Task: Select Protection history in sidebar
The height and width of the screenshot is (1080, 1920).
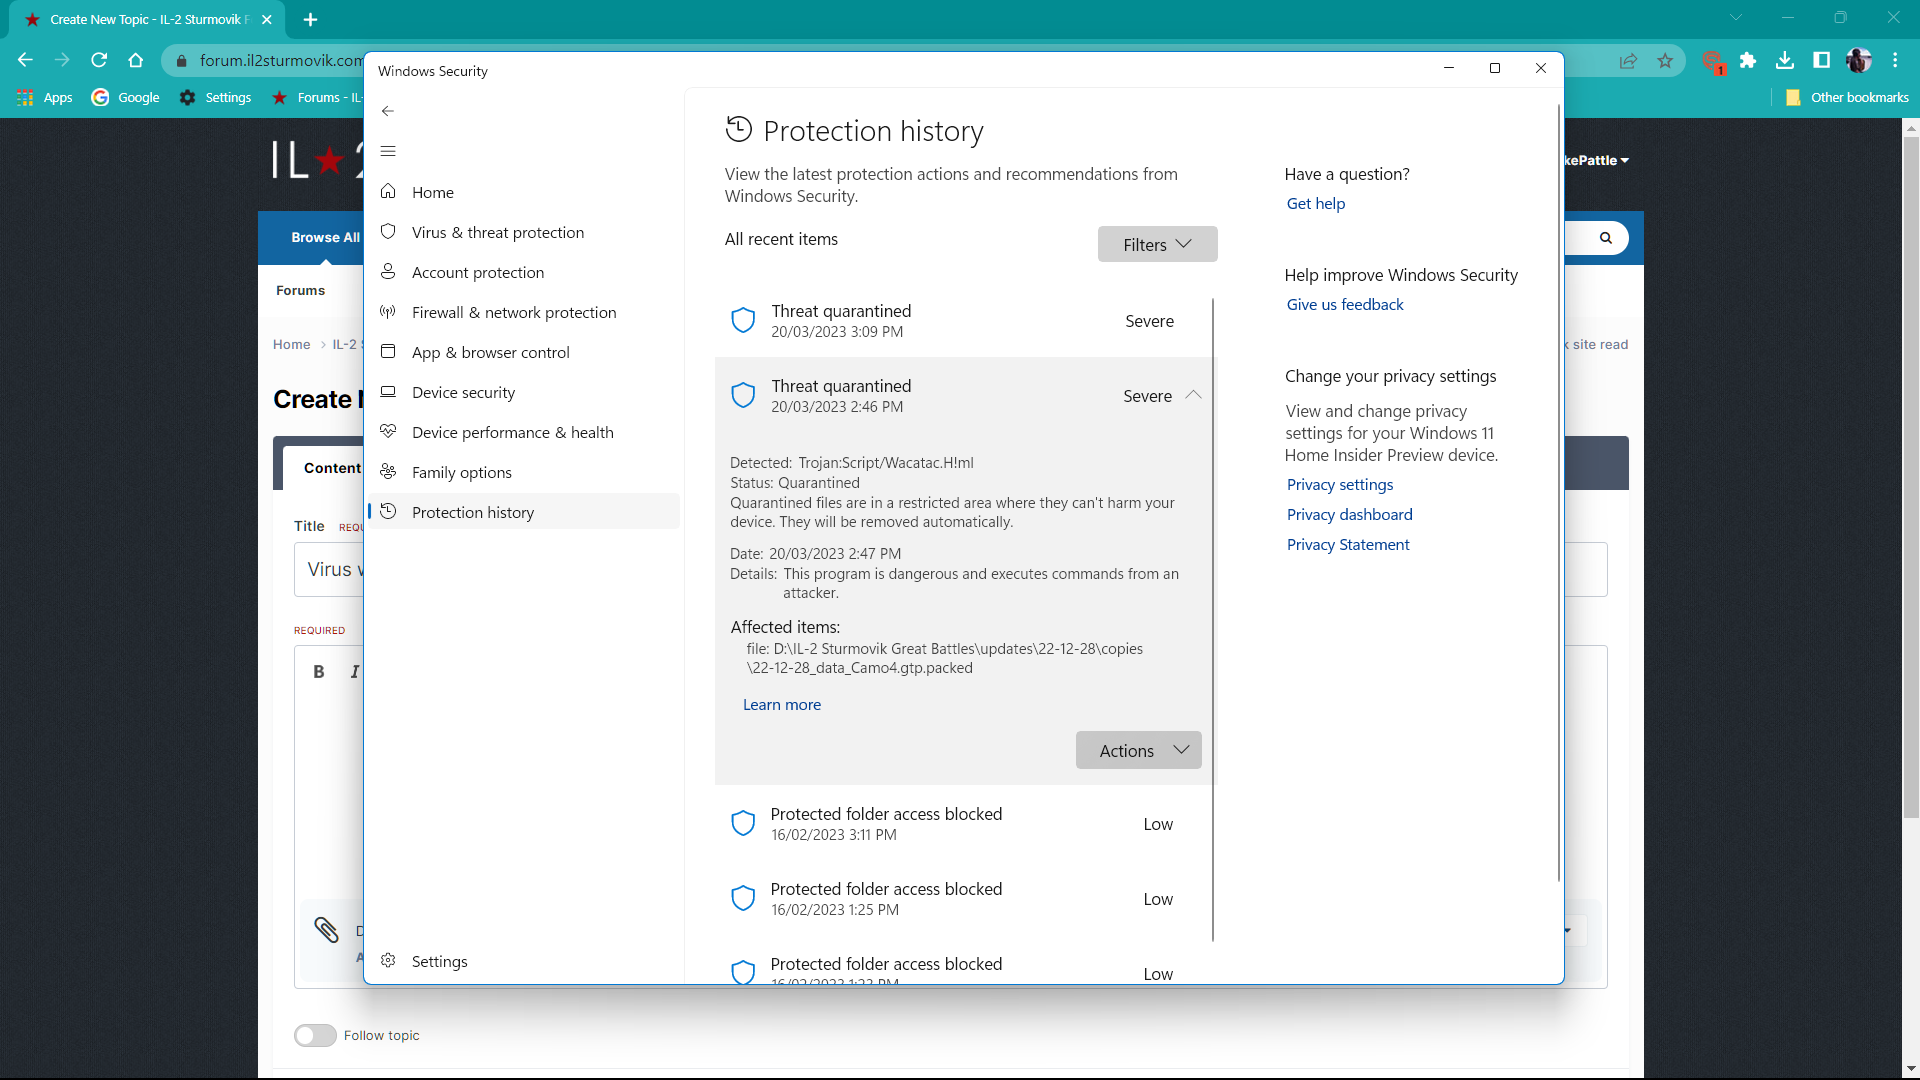Action: [524, 512]
